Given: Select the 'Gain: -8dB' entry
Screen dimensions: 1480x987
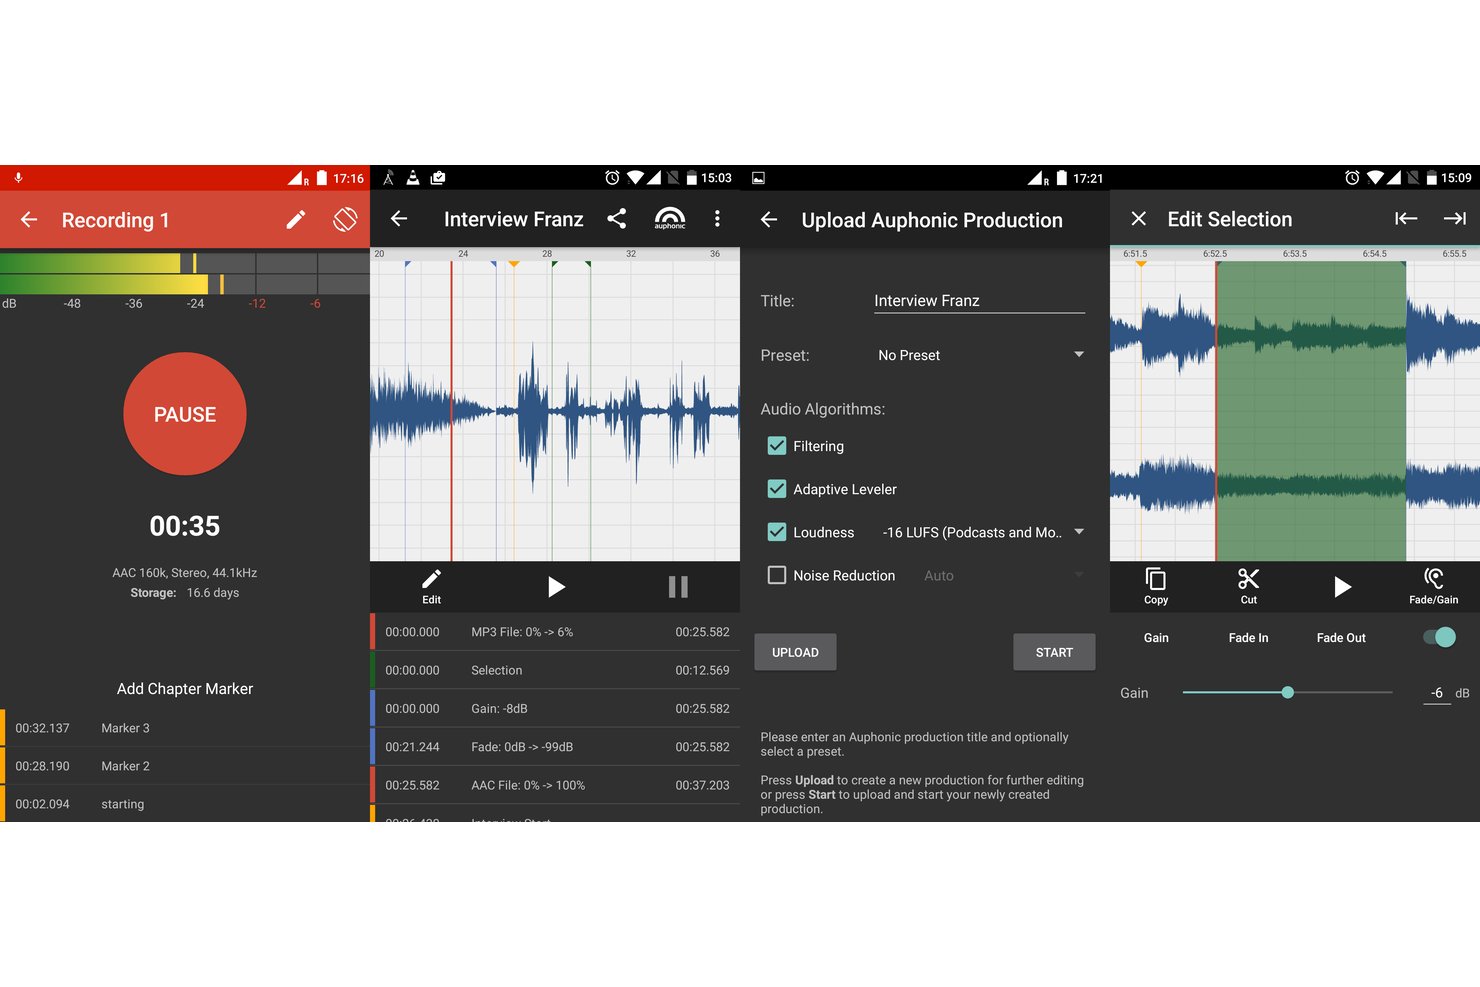Looking at the screenshot, I should tap(555, 708).
